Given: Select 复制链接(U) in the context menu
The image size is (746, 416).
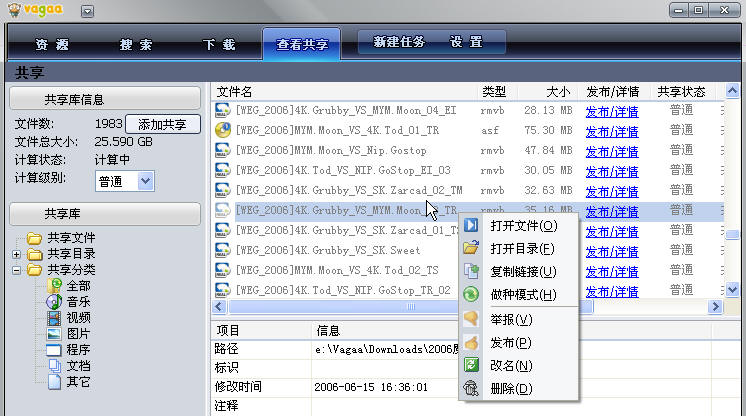Looking at the screenshot, I should point(523,271).
